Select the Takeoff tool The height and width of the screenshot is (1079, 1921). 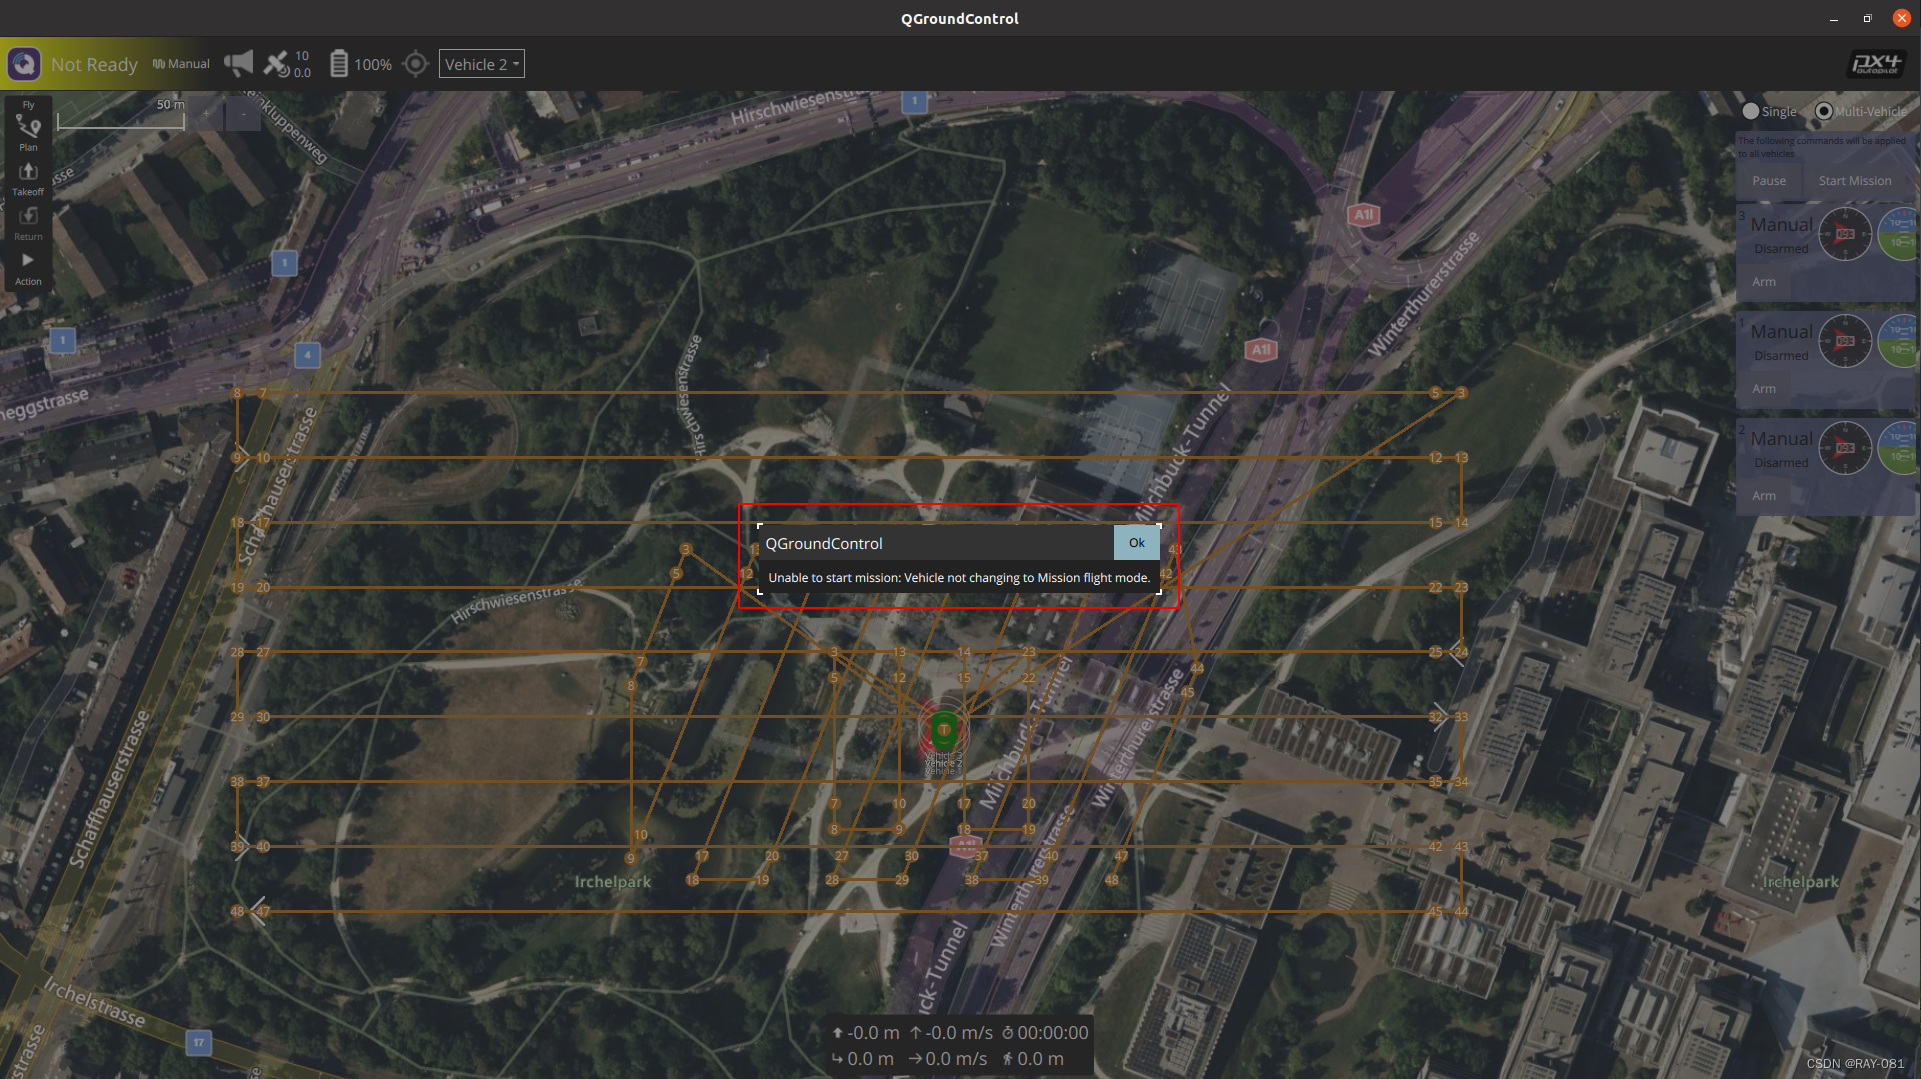click(28, 178)
